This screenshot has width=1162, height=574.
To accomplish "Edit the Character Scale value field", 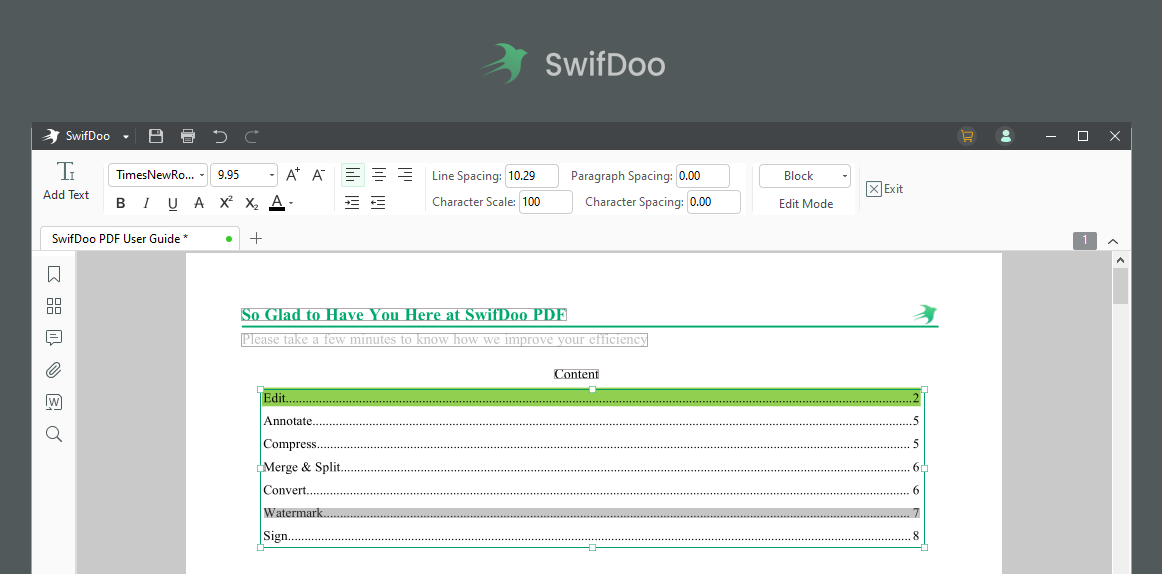I will pyautogui.click(x=545, y=201).
